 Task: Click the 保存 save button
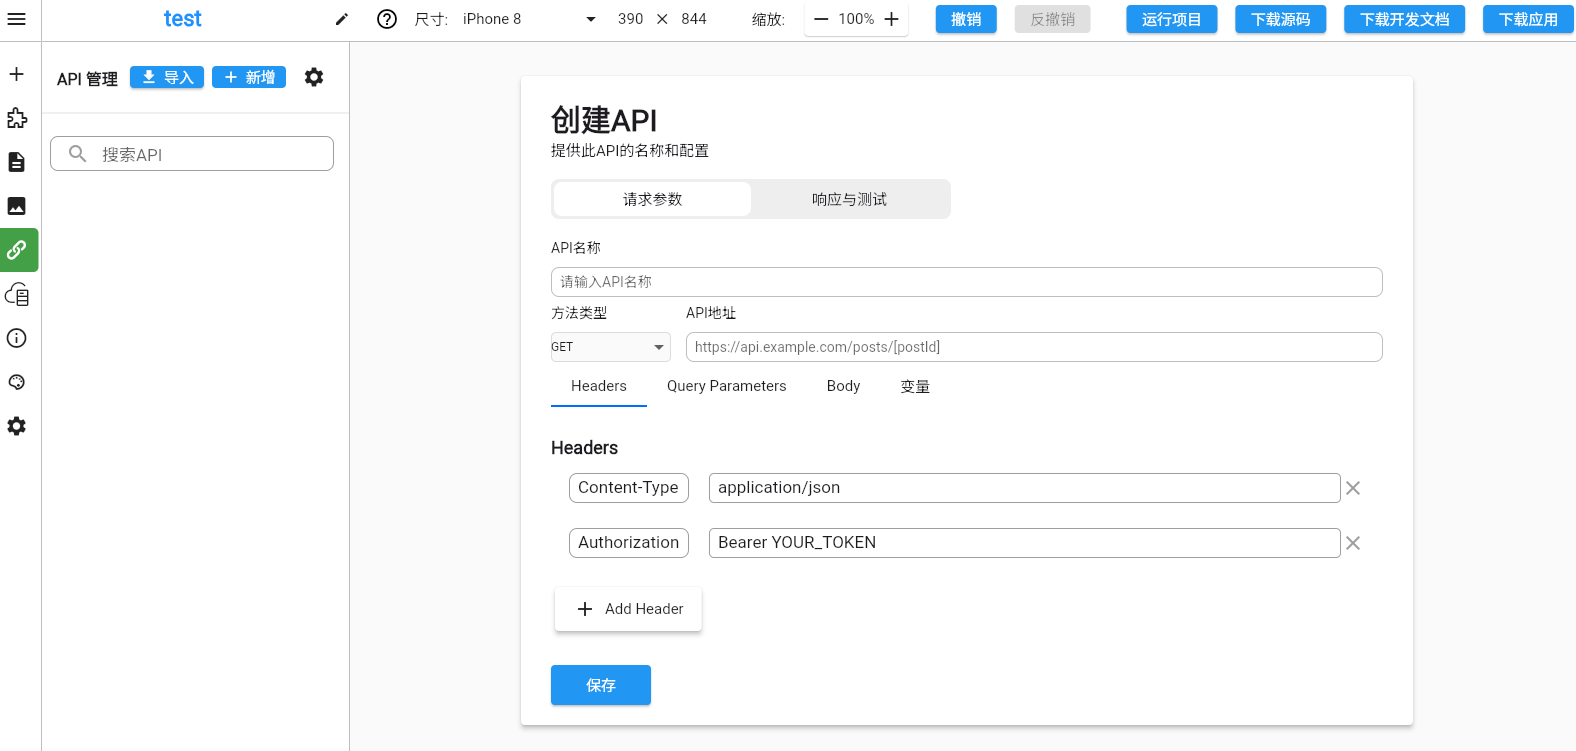pos(601,685)
